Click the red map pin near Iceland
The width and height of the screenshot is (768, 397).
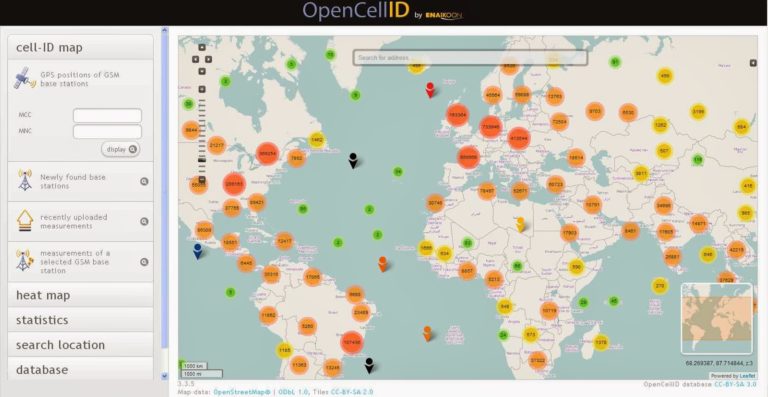pos(430,90)
